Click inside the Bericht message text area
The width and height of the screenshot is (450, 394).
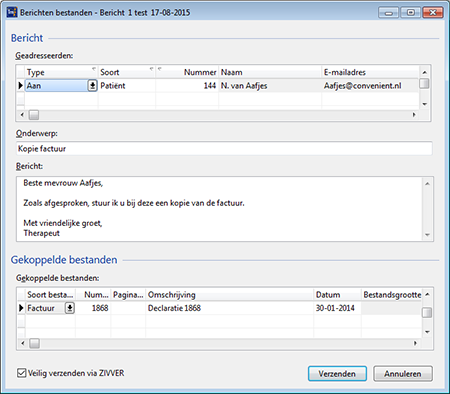coord(220,209)
